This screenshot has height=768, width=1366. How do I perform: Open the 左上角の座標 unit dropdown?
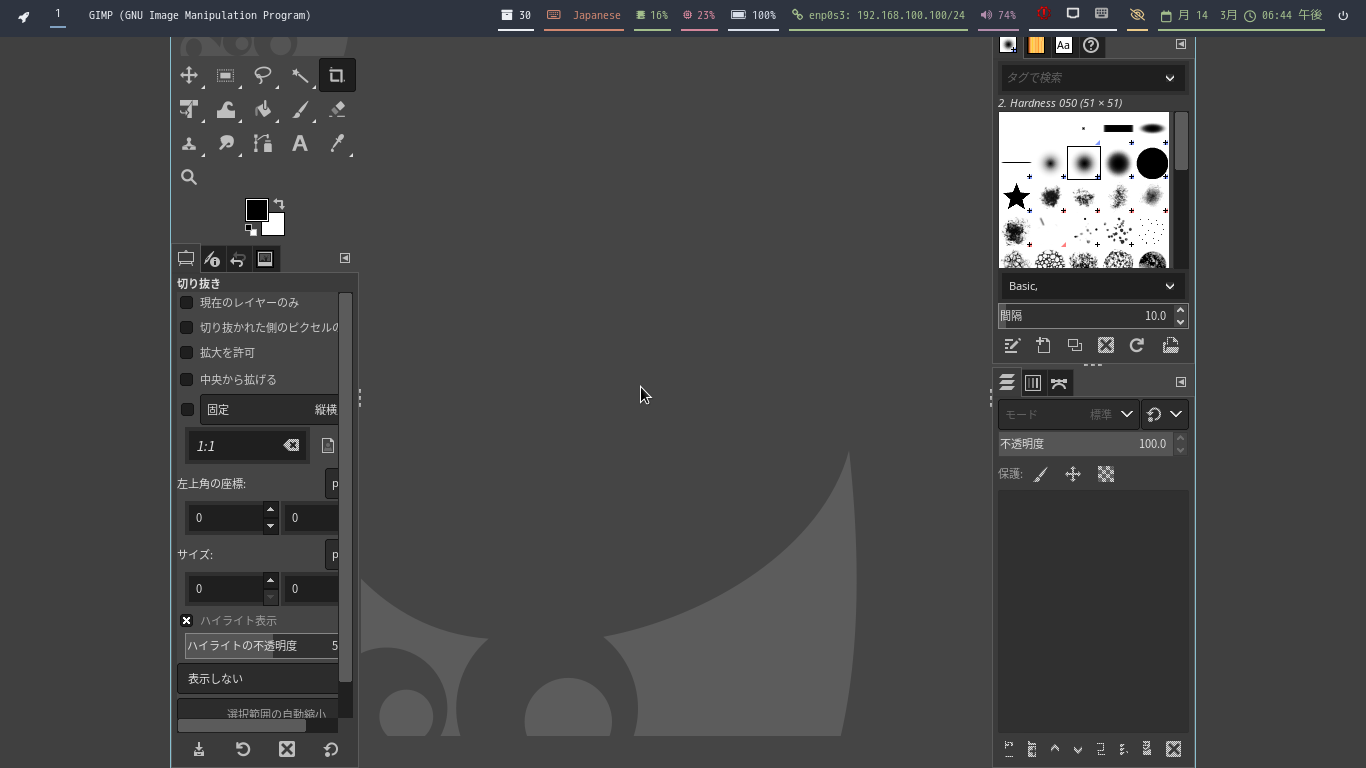click(332, 484)
